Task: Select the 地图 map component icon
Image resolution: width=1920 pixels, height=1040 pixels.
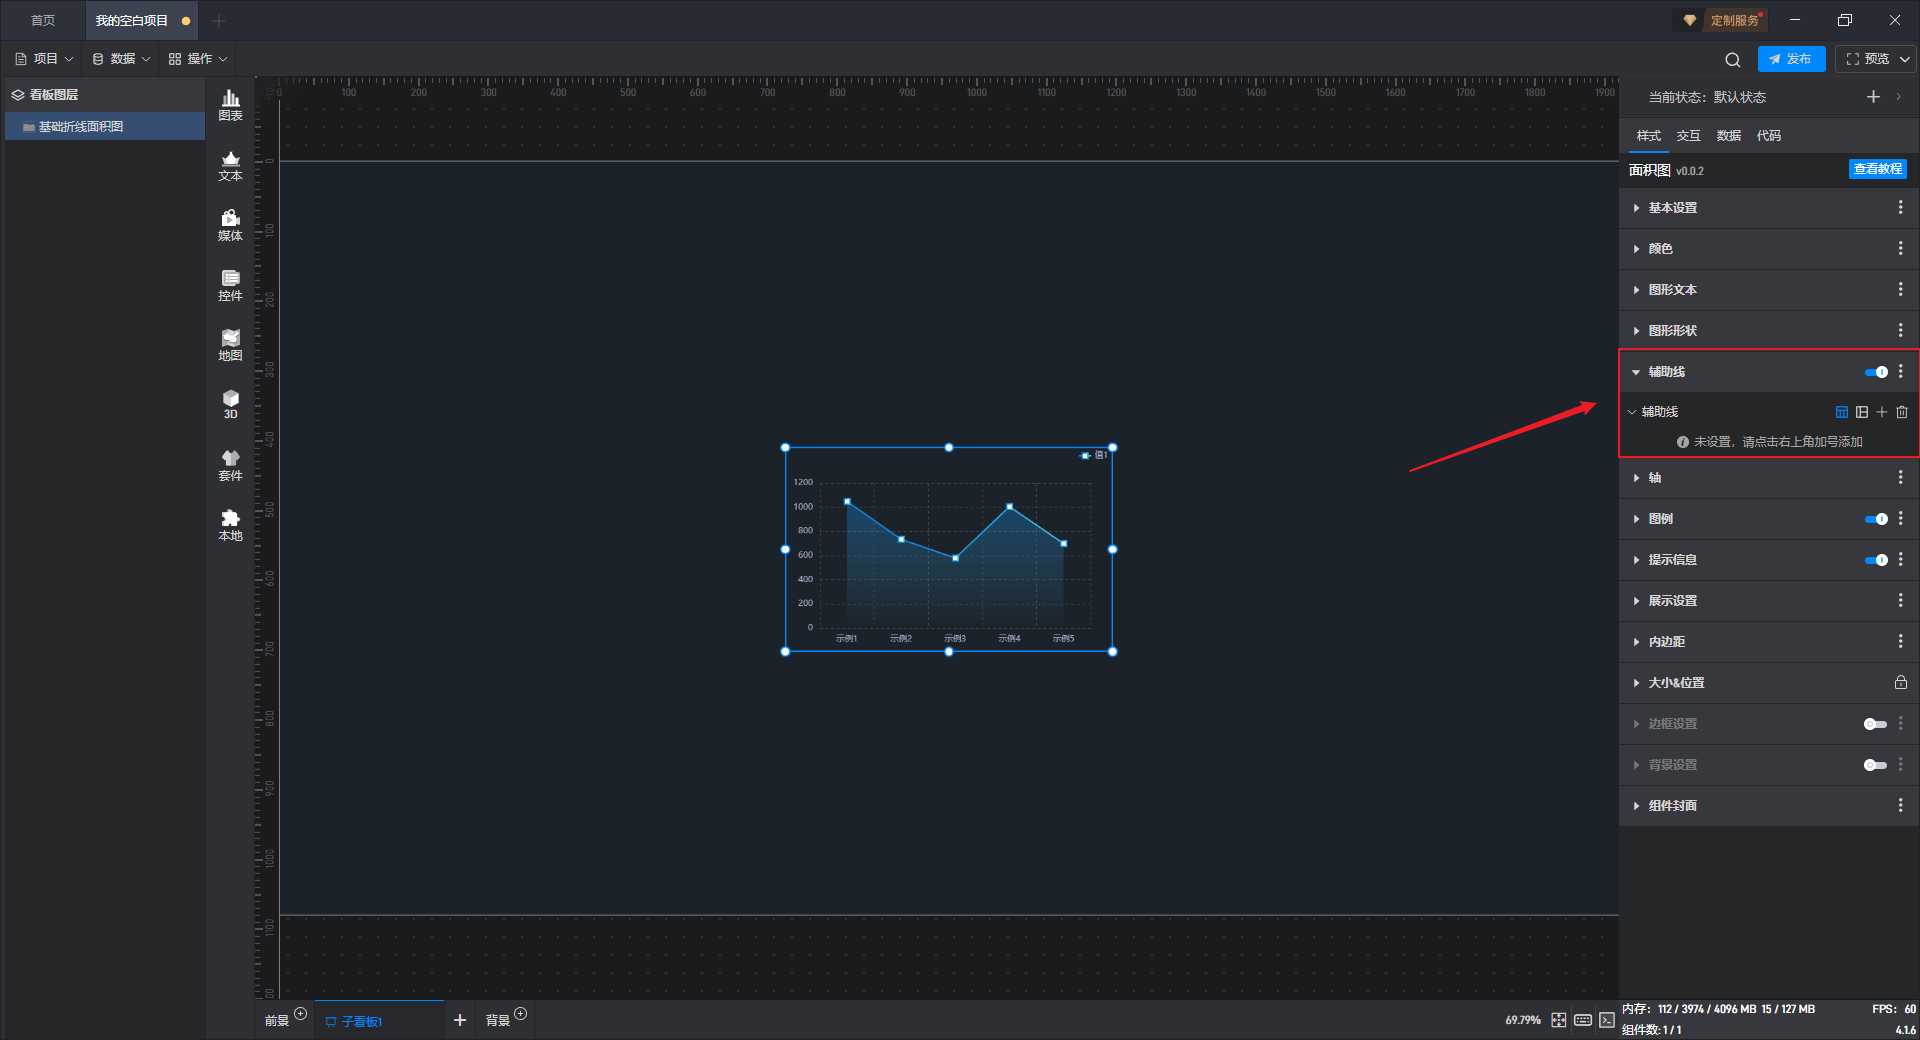Action: click(230, 345)
